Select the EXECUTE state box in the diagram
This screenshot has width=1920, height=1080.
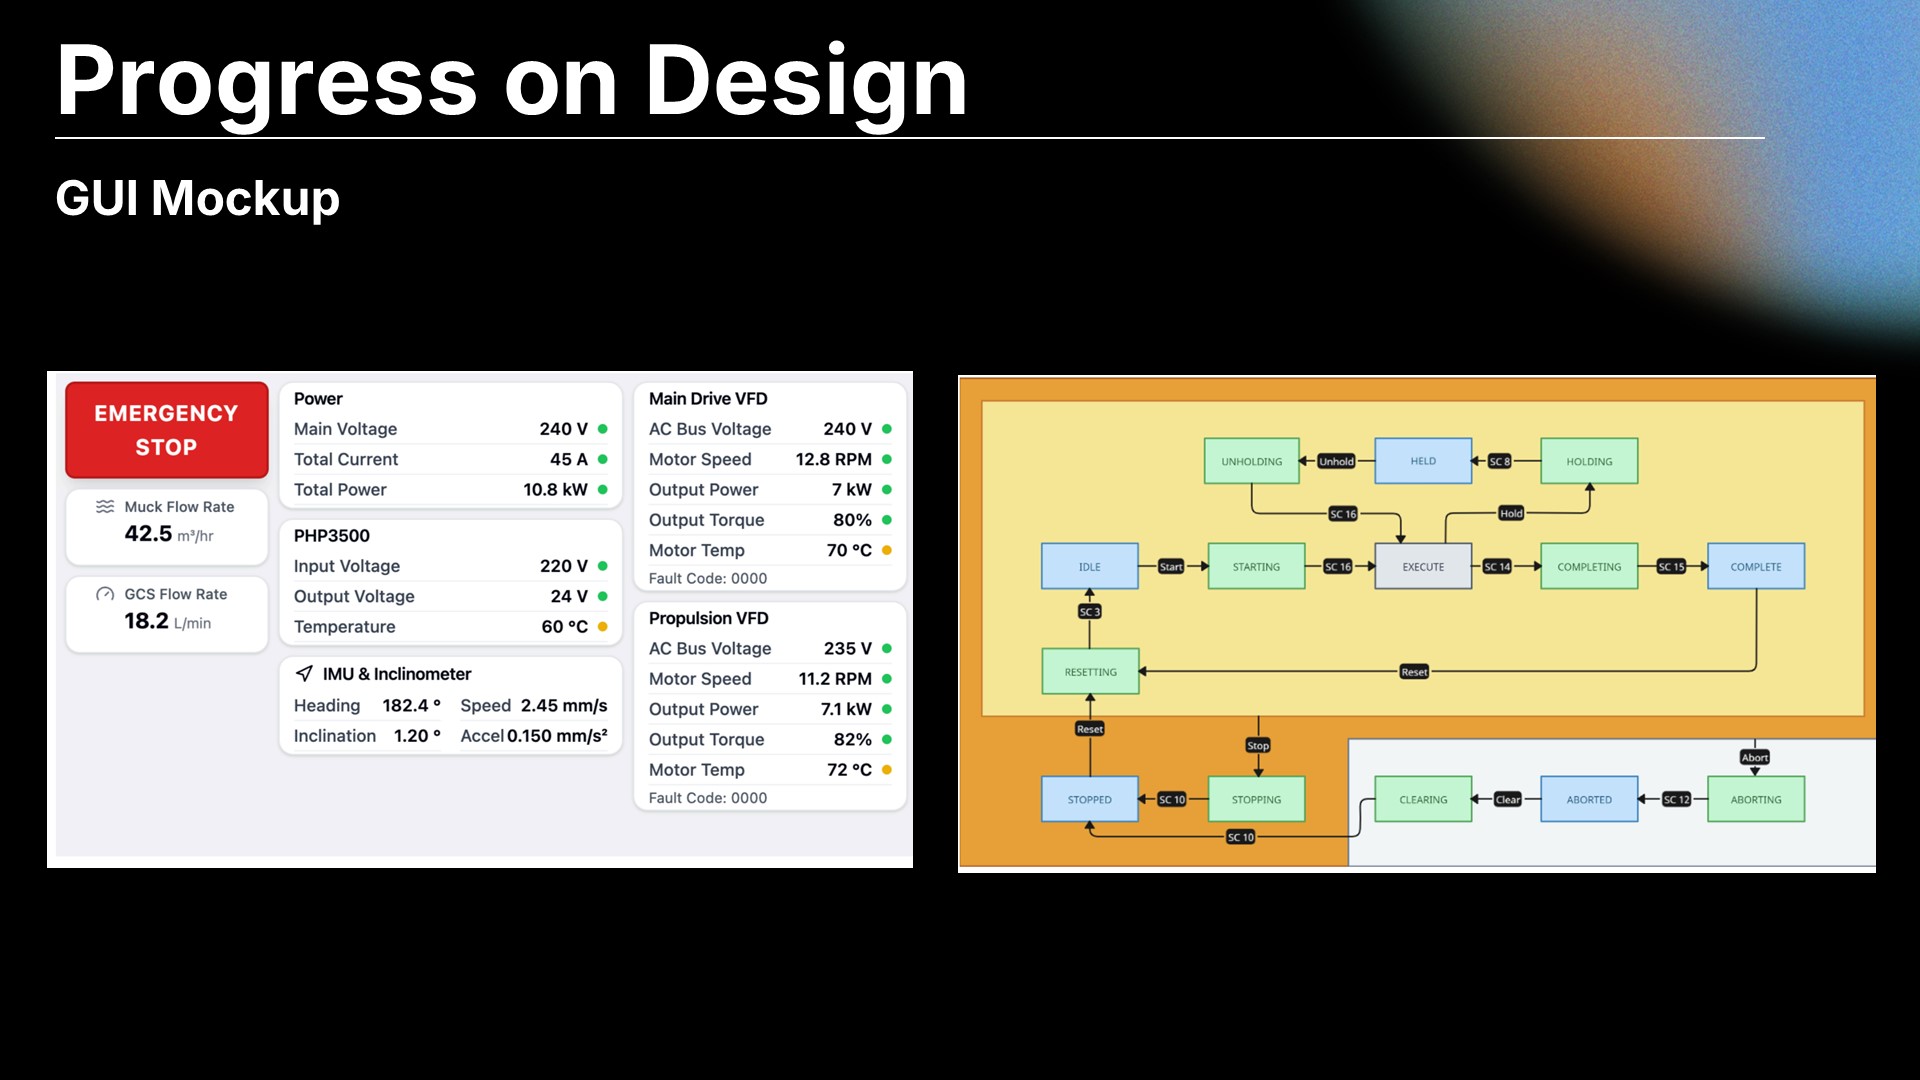click(x=1422, y=567)
